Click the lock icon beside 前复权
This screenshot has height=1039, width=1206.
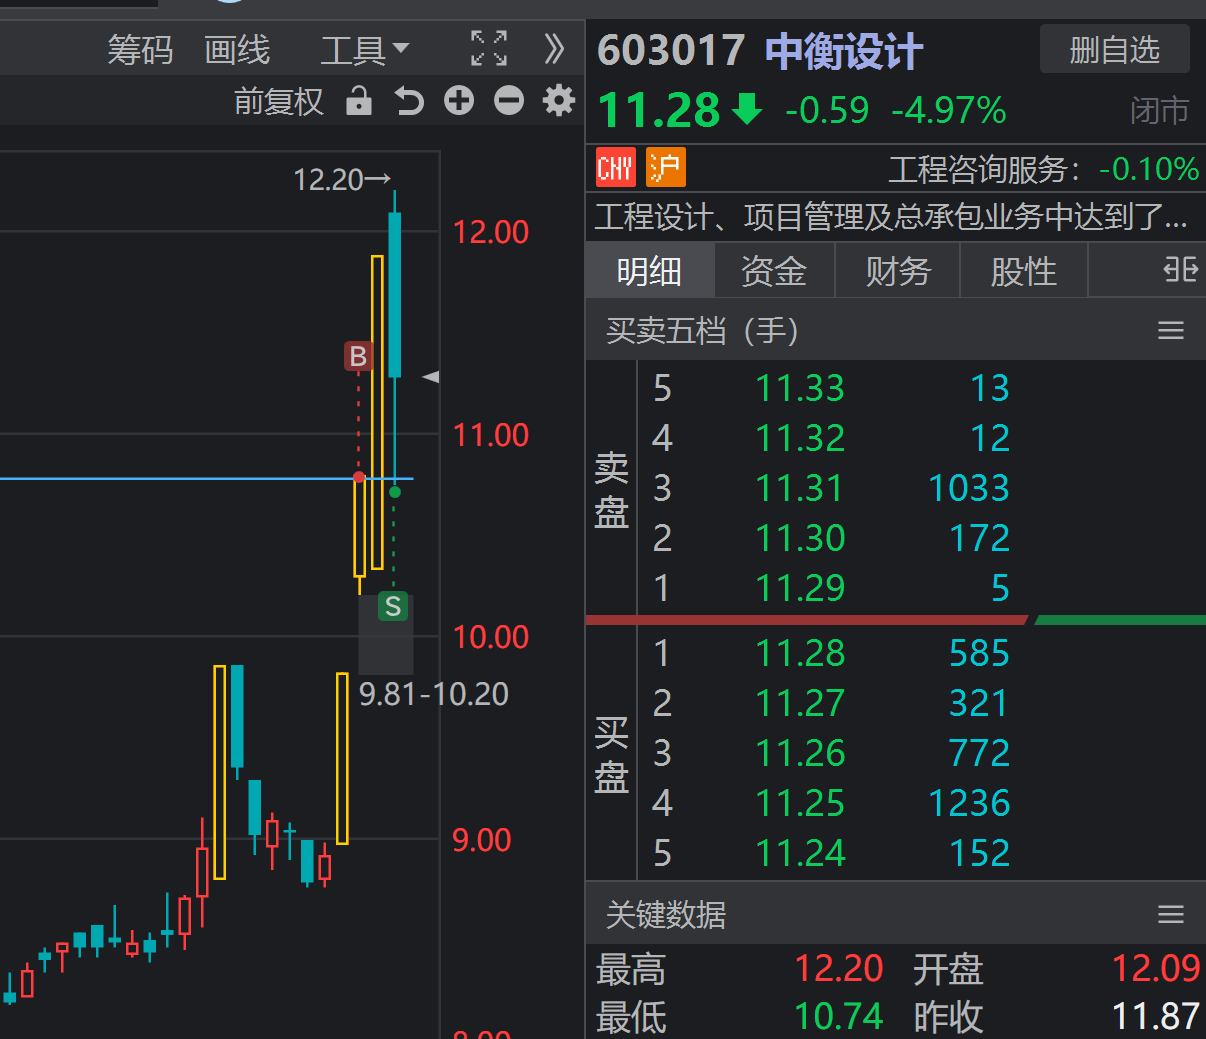pos(359,101)
